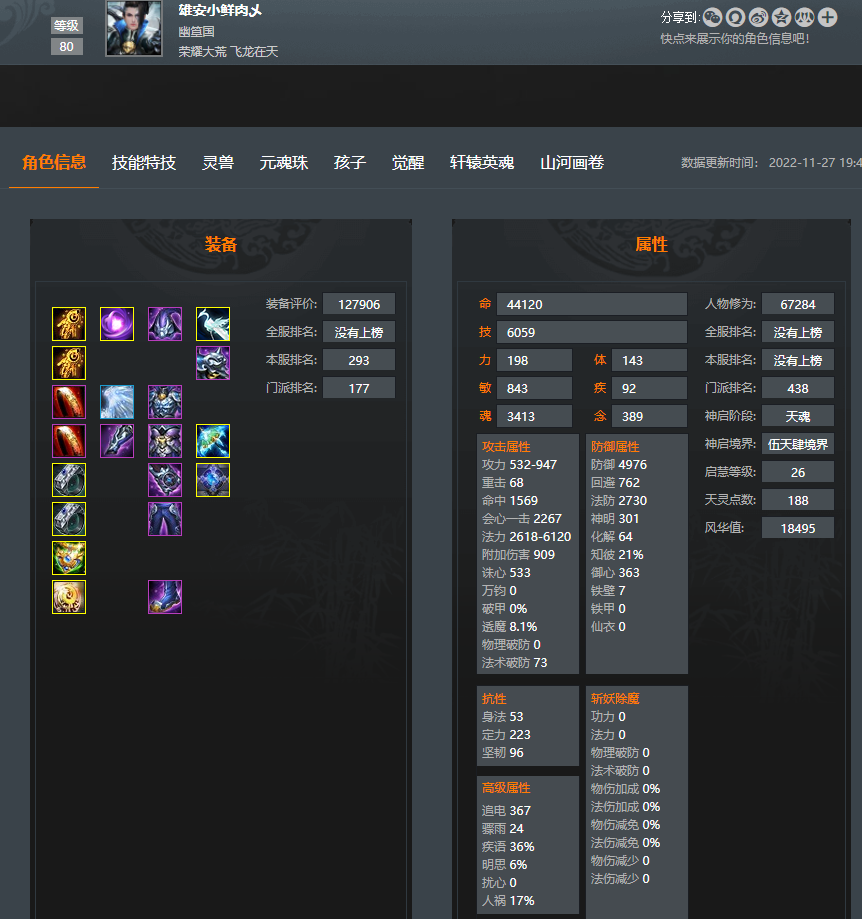Share character to WeChat
This screenshot has width=862, height=919.
pos(712,17)
